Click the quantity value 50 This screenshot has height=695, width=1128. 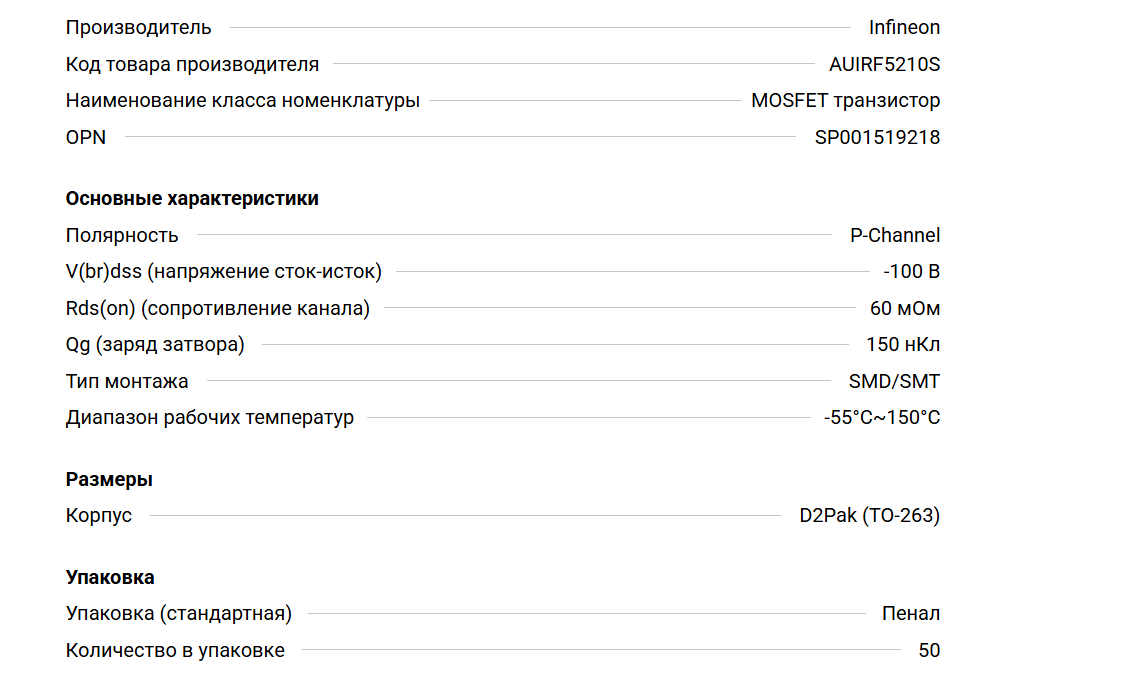[x=929, y=651]
